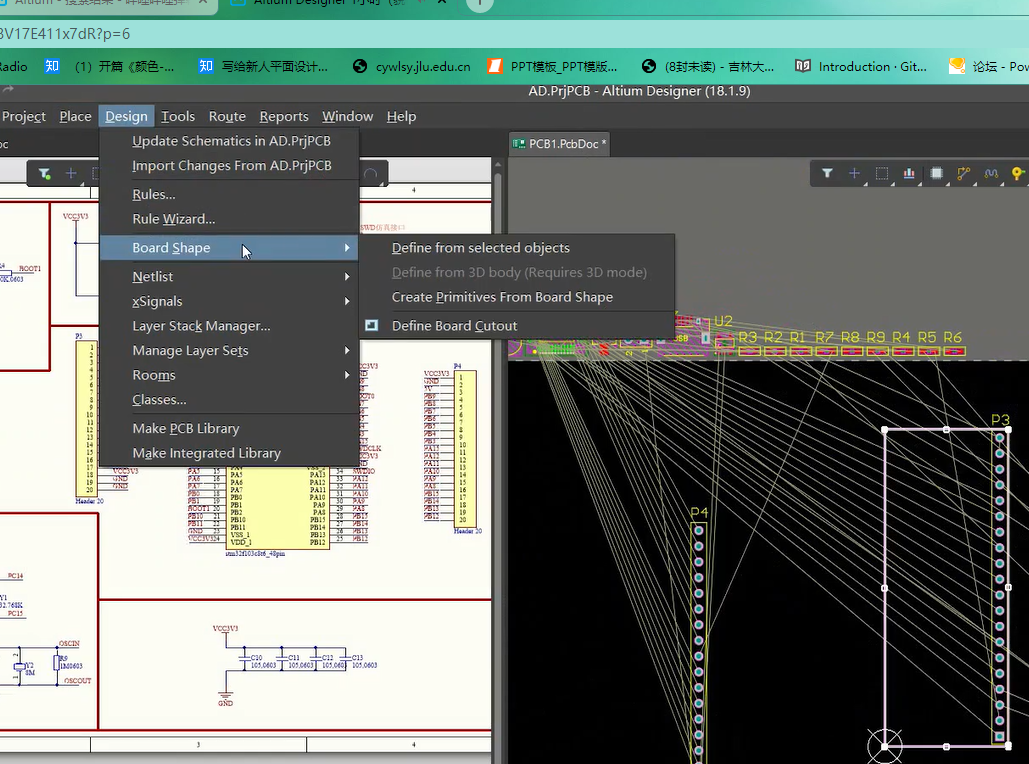Click the book icon on the Introduction bookmark
The width and height of the screenshot is (1029, 764).
(802, 67)
